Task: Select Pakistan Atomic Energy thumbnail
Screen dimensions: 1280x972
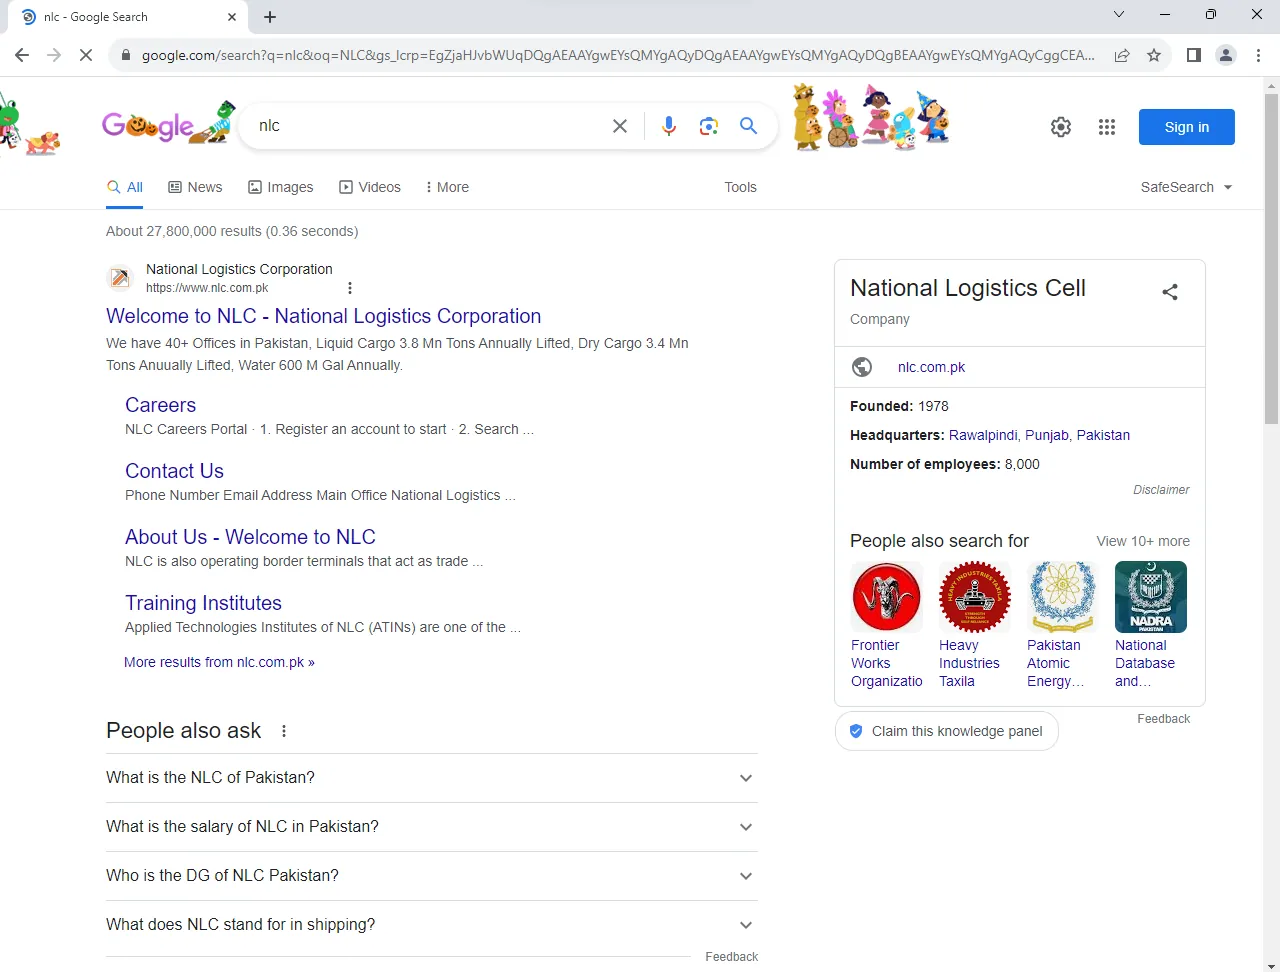Action: tap(1062, 597)
